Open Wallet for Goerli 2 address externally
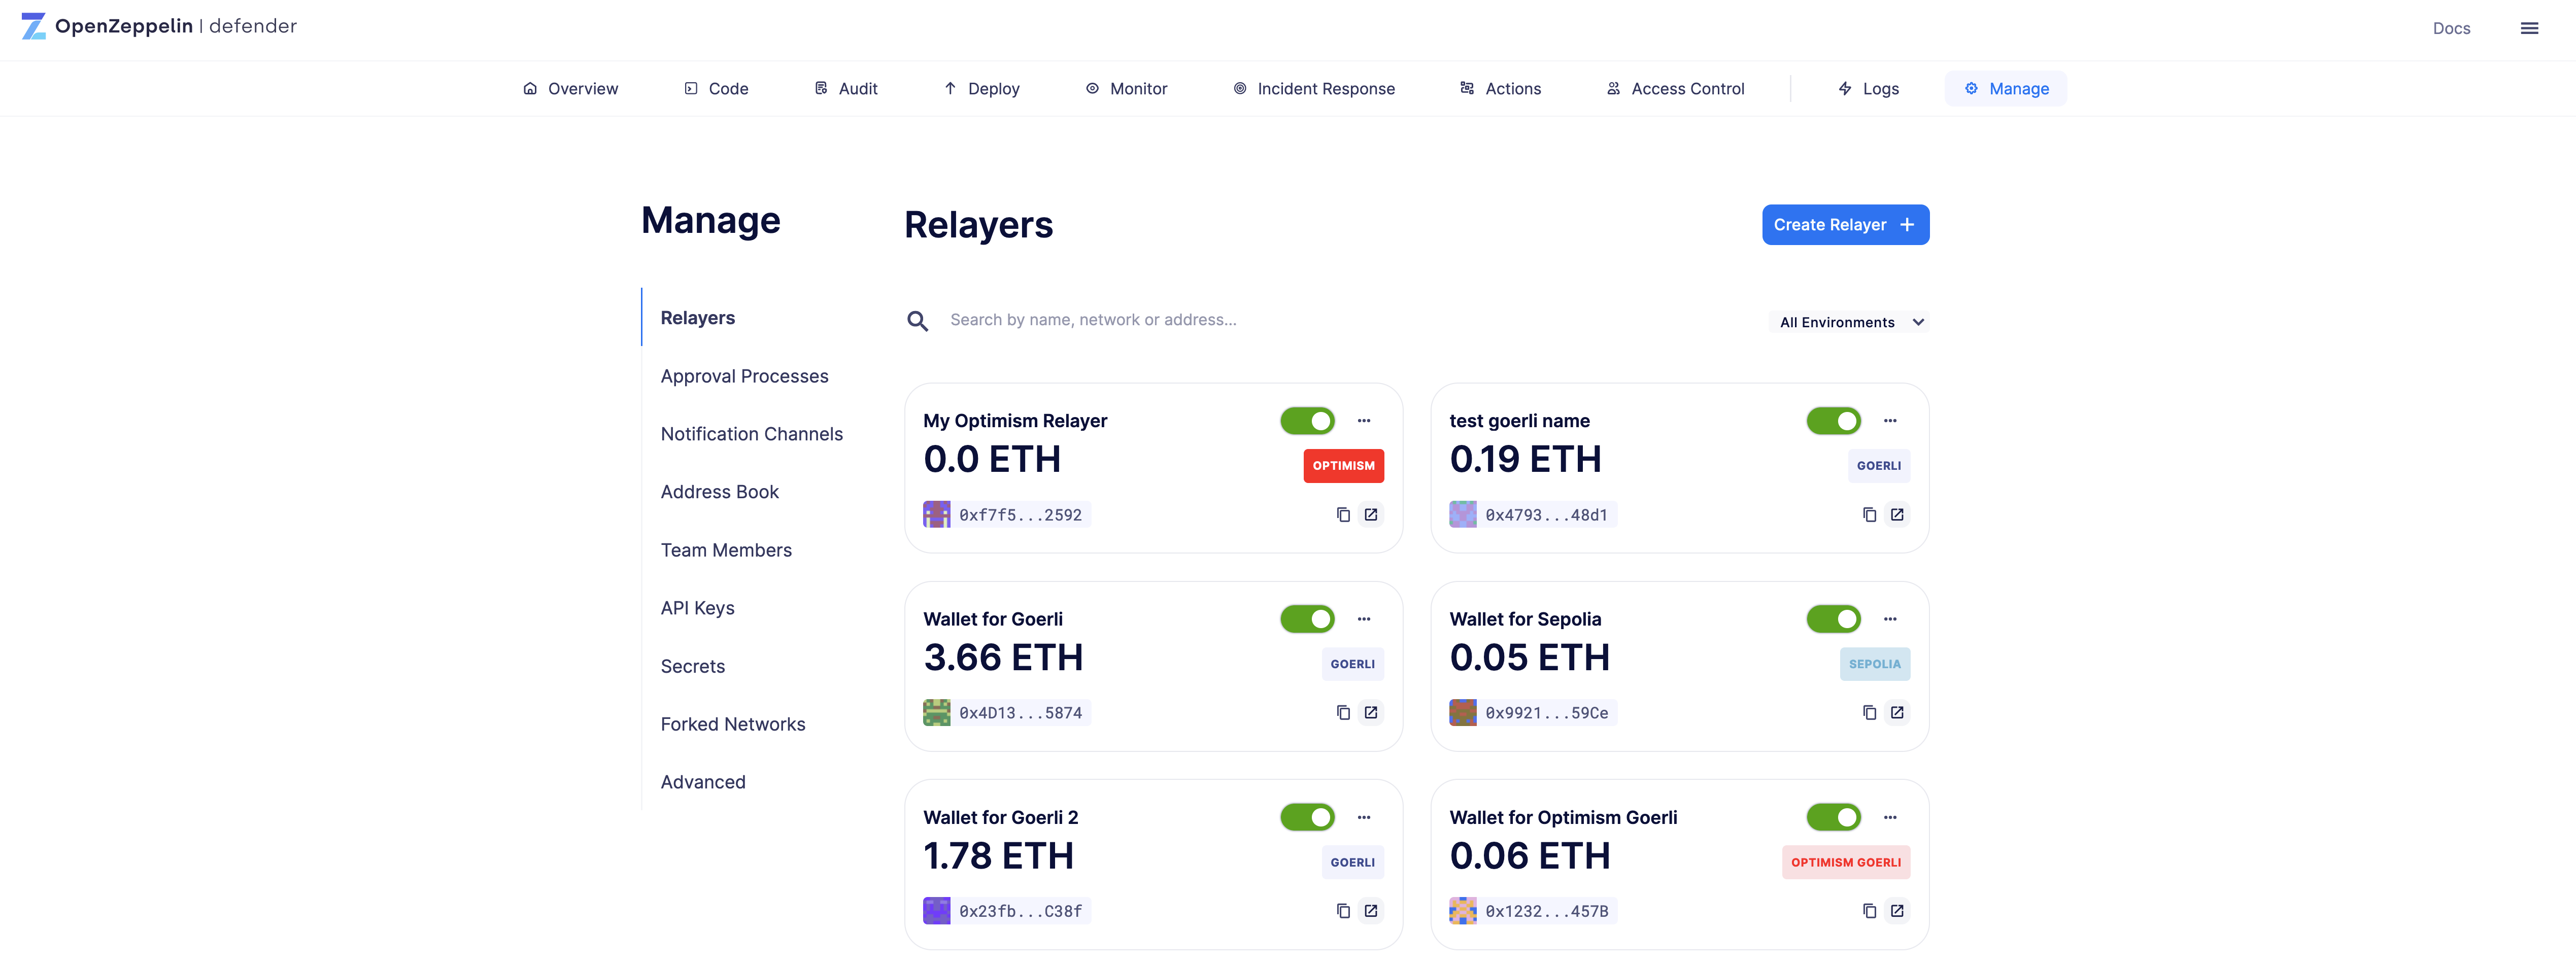Viewport: 2576px width, 965px height. 1371,911
